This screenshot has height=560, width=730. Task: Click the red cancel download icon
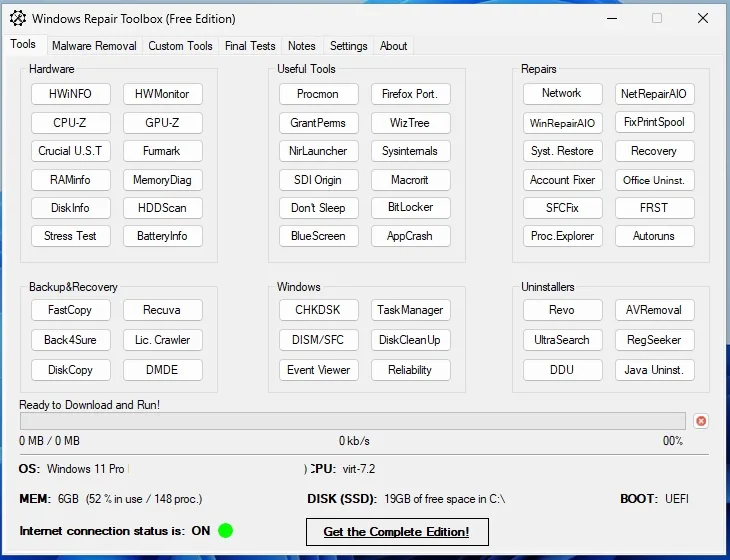701,421
